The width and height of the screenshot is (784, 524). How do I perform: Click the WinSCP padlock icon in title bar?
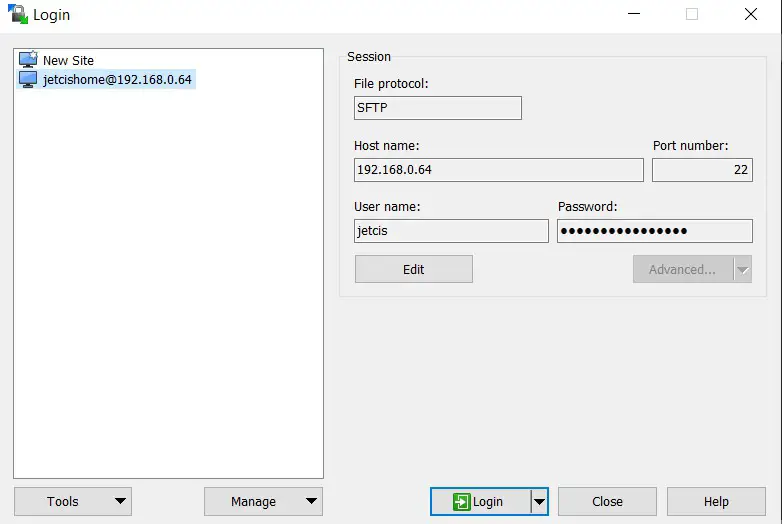[x=18, y=14]
